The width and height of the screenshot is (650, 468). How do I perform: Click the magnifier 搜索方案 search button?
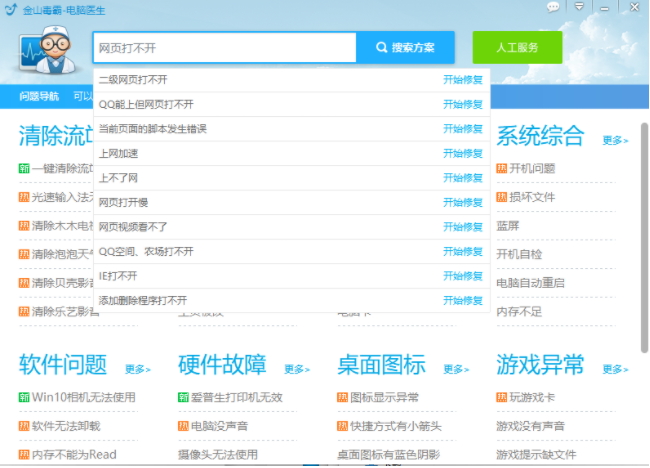(x=405, y=47)
